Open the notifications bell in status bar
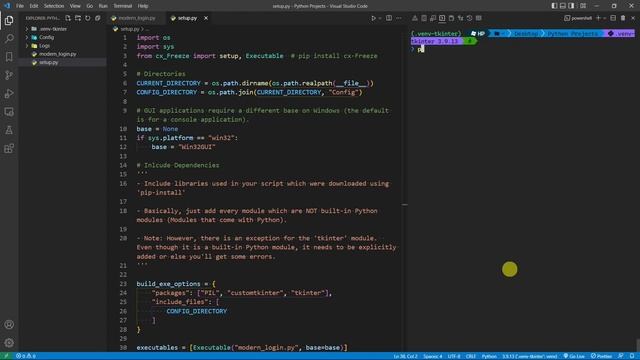The width and height of the screenshot is (640, 360). 632,356
